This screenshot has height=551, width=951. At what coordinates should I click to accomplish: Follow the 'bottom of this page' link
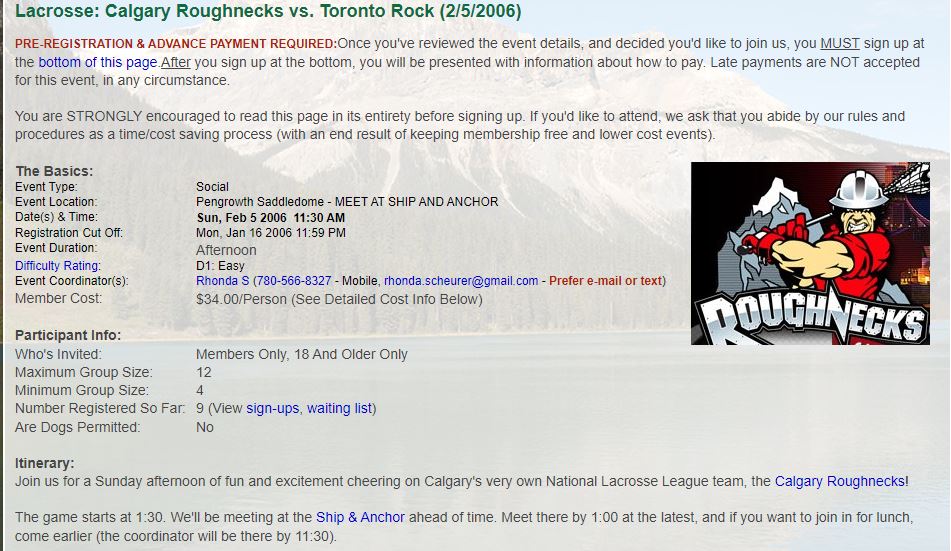[98, 62]
